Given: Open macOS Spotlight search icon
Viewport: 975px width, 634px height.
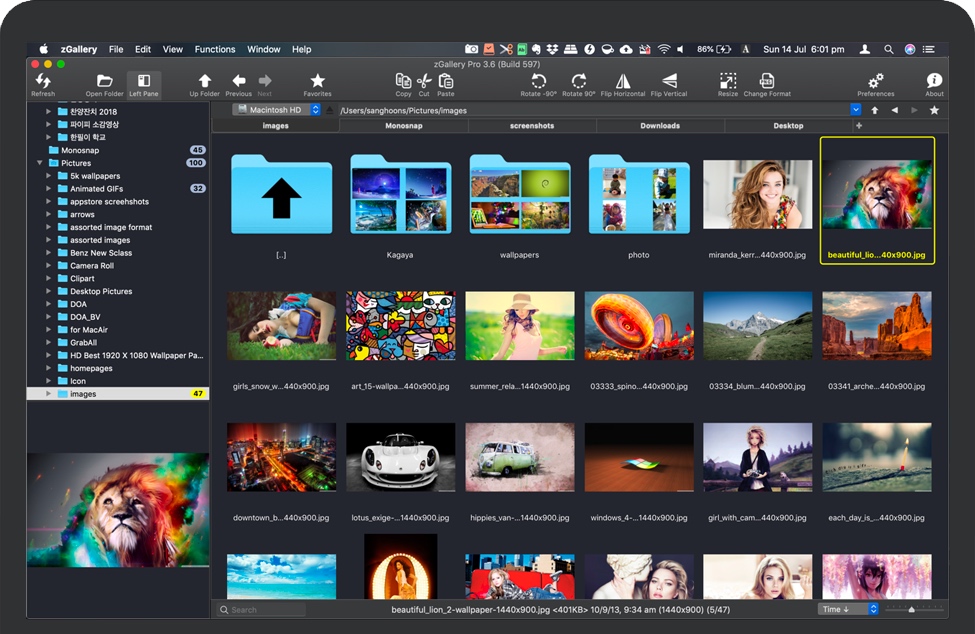Looking at the screenshot, I should [889, 49].
